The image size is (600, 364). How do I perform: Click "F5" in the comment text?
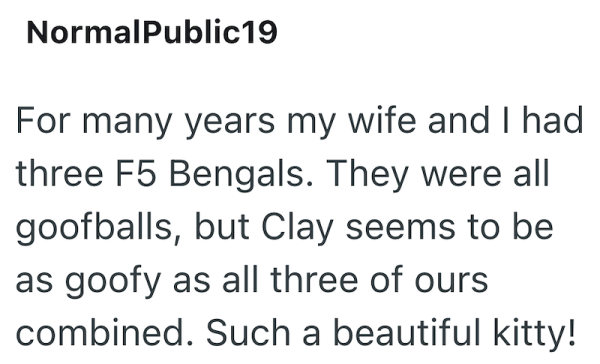(136, 173)
